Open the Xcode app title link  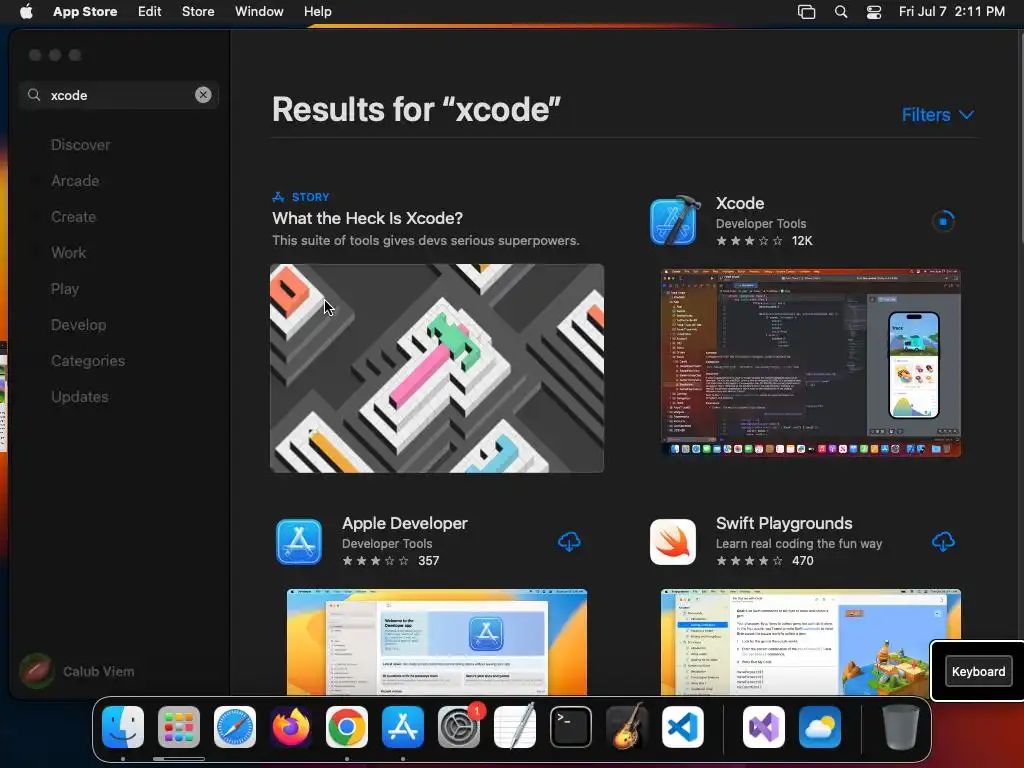[740, 203]
